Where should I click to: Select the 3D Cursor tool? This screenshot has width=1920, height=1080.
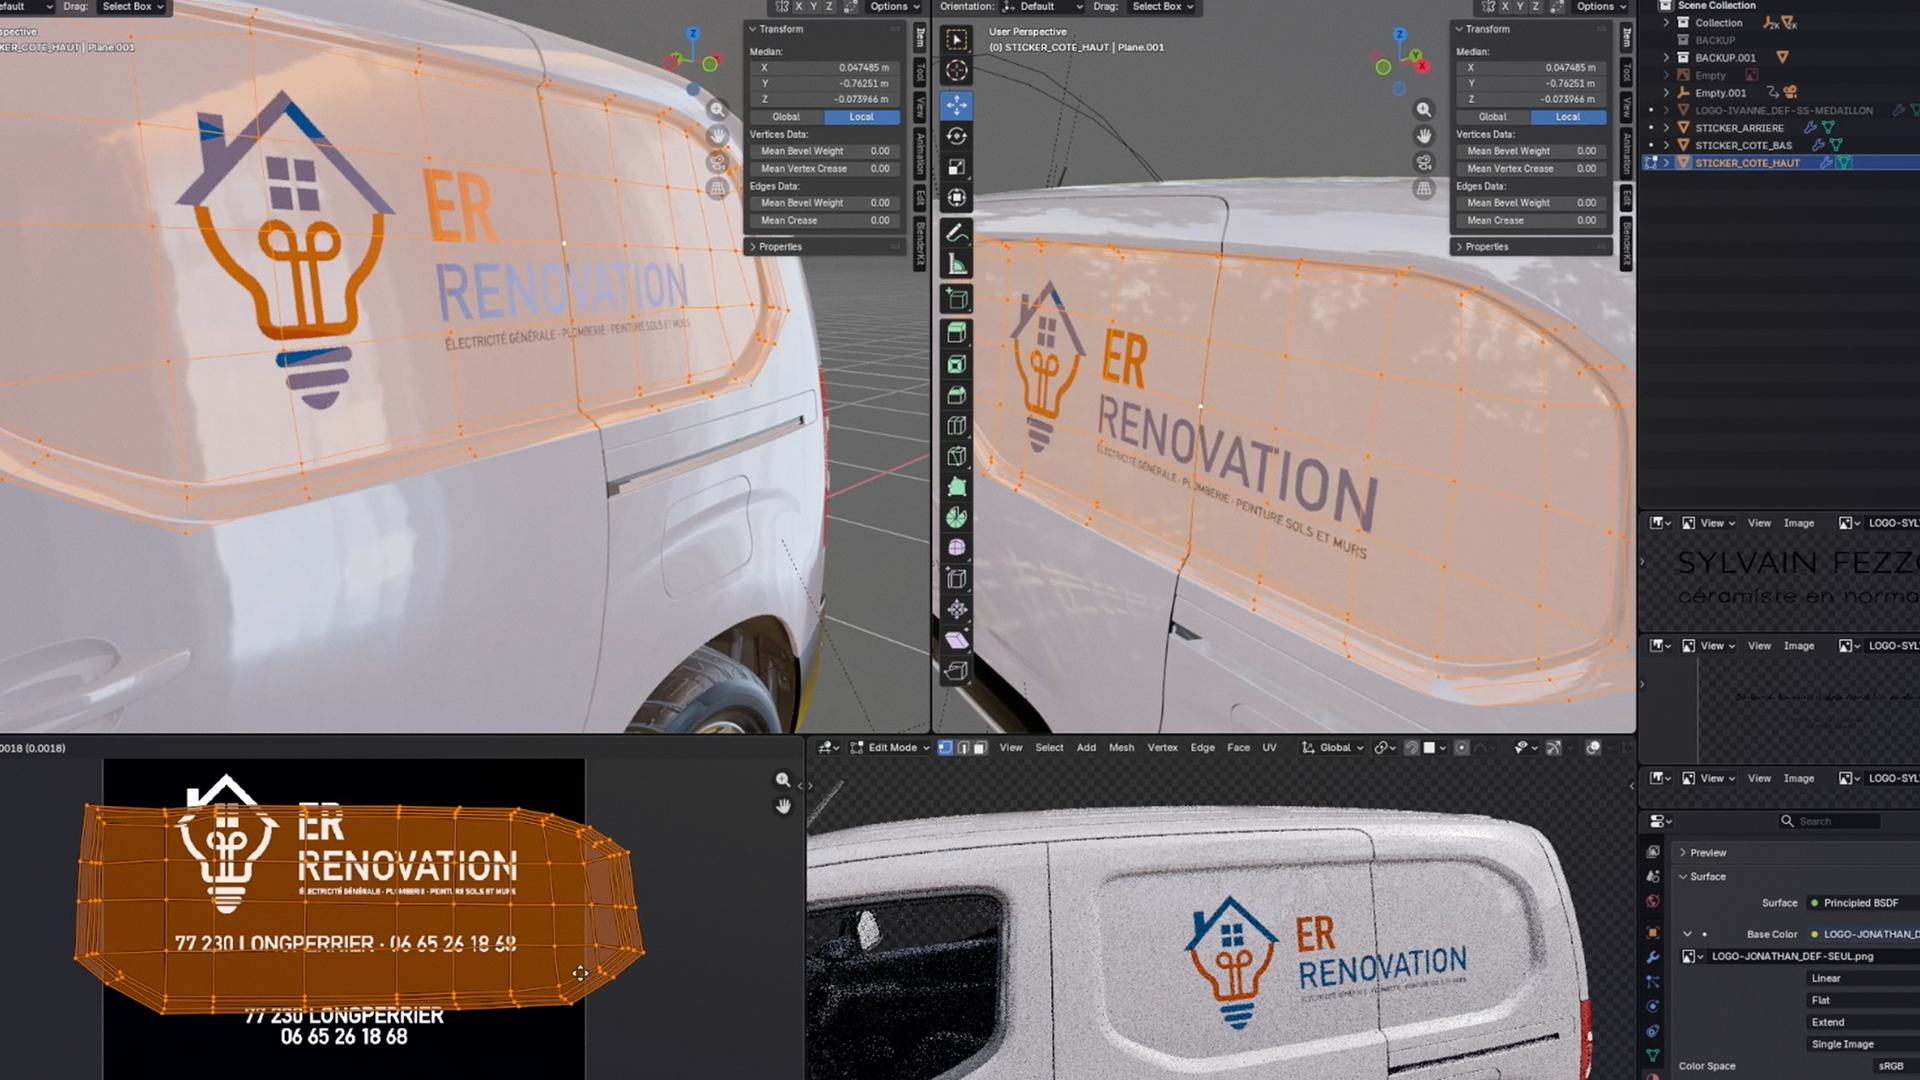[x=957, y=71]
